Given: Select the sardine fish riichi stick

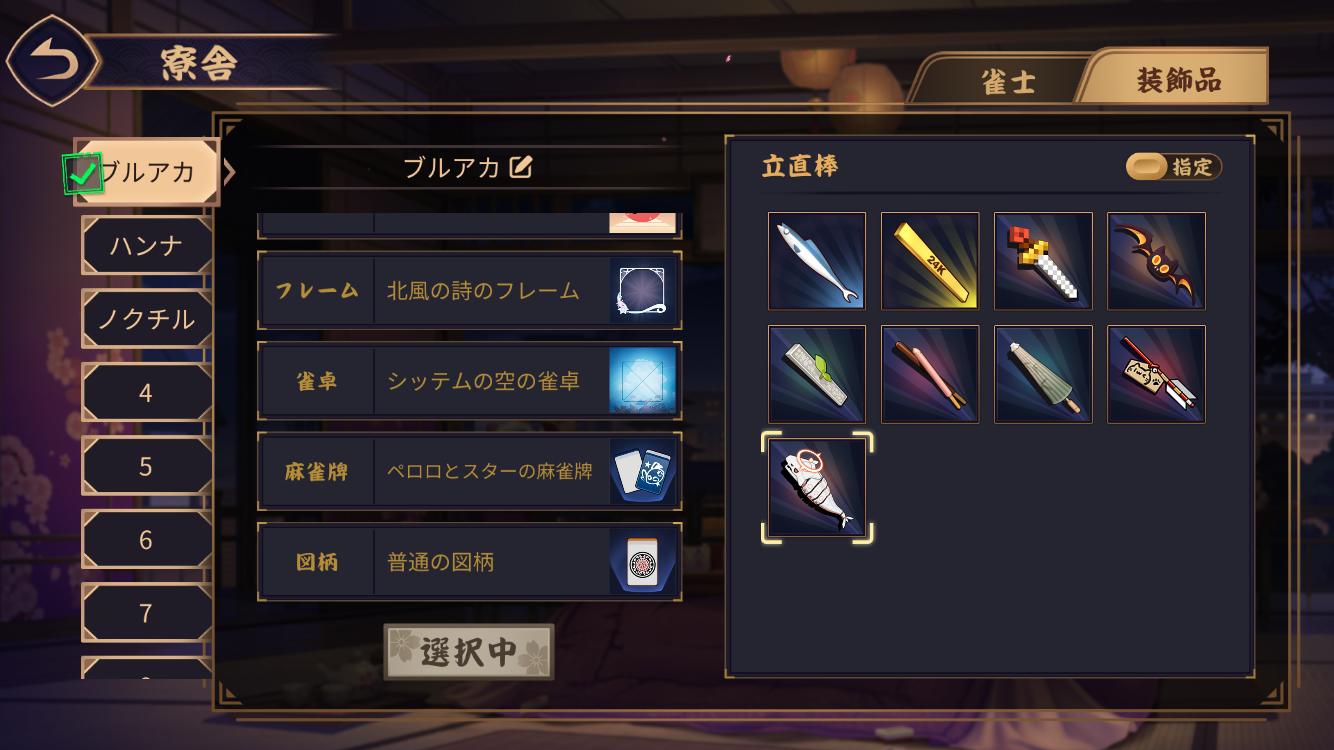Looking at the screenshot, I should click(x=817, y=261).
